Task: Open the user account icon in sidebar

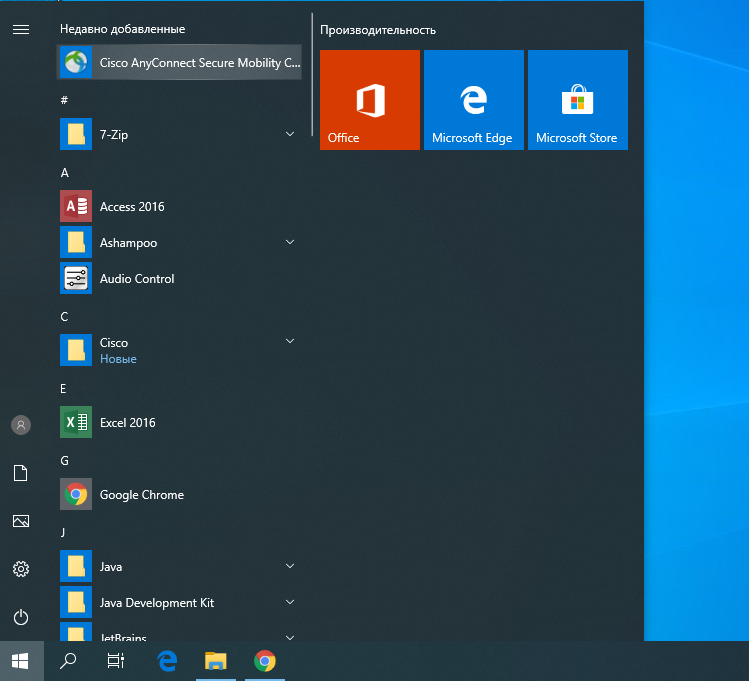Action: (21, 425)
